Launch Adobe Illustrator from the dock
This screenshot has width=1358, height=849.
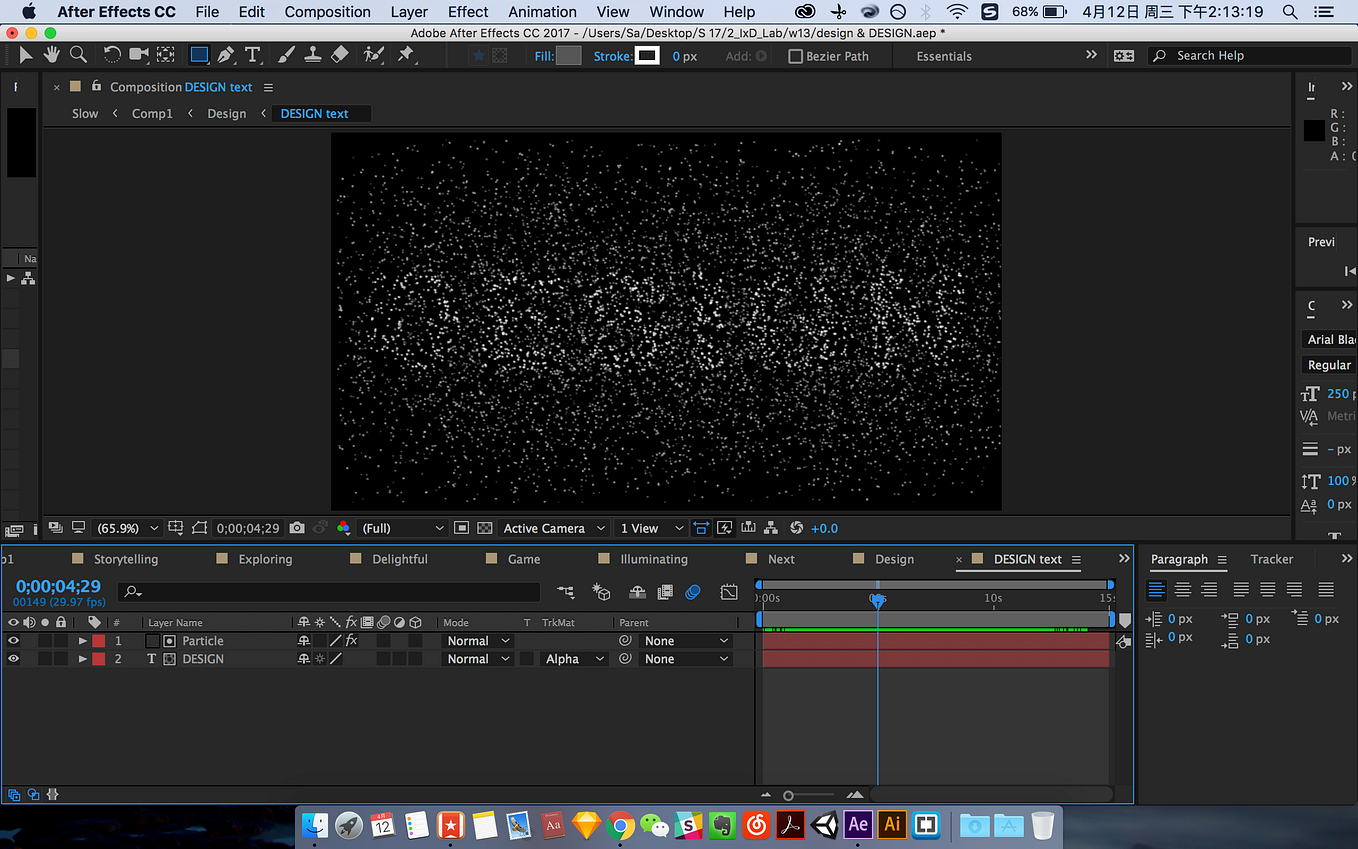892,825
